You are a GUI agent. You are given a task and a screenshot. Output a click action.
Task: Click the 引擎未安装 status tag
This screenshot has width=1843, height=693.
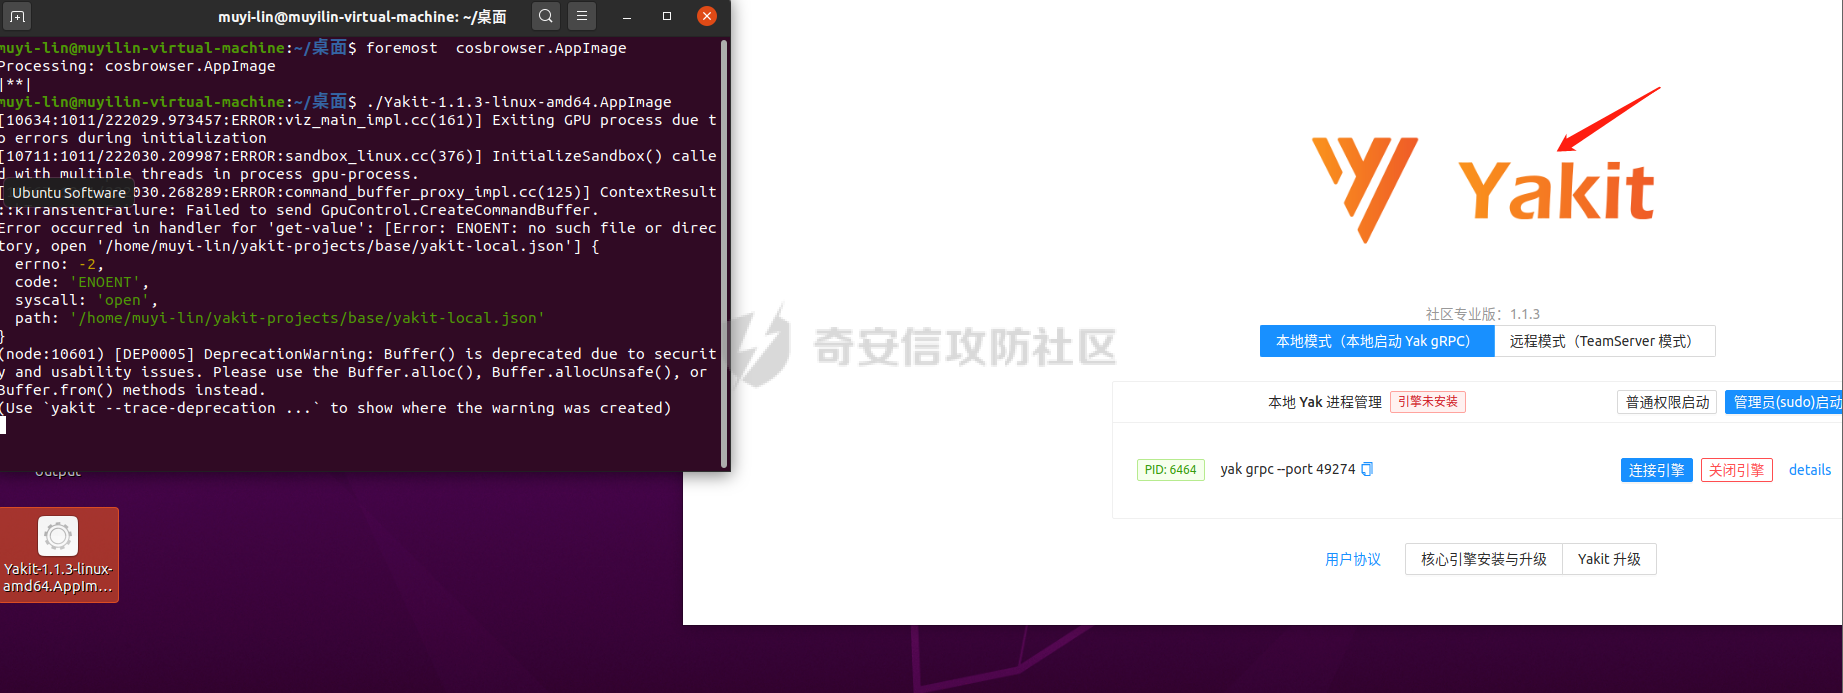click(x=1427, y=402)
